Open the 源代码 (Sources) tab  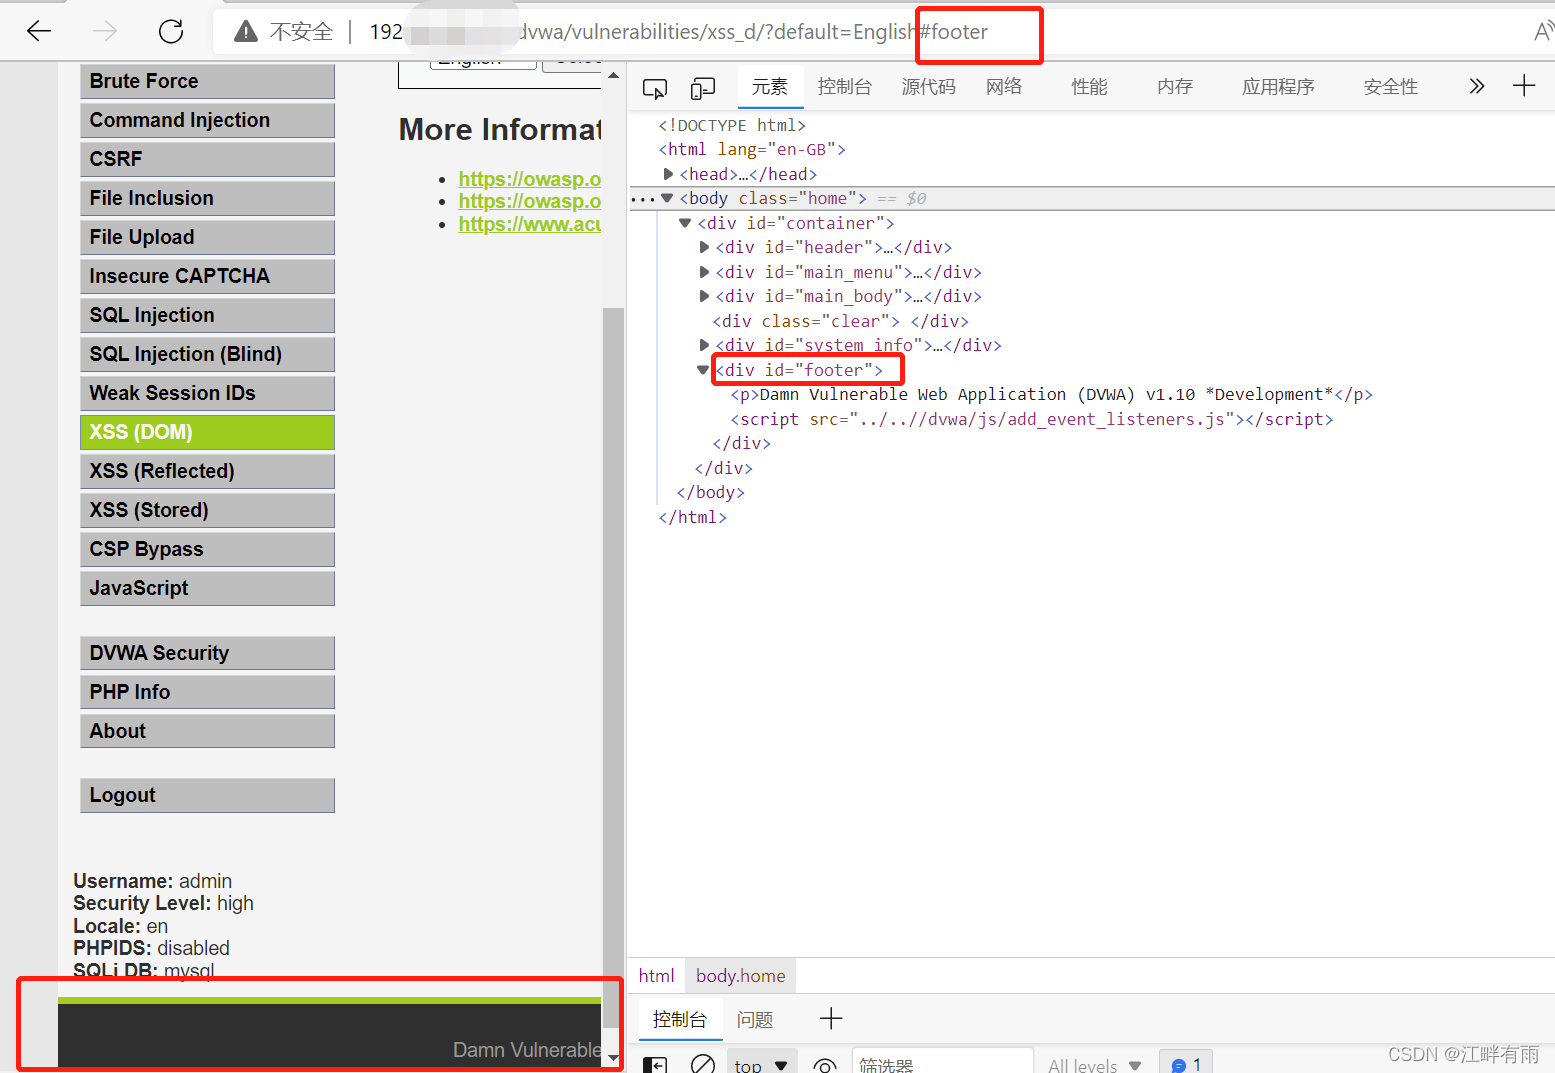[x=929, y=87]
